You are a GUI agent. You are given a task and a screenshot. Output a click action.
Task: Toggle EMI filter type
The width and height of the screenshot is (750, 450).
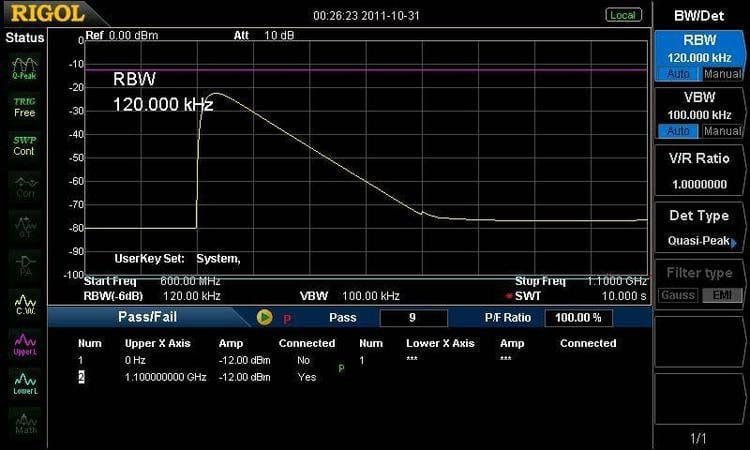pos(722,295)
